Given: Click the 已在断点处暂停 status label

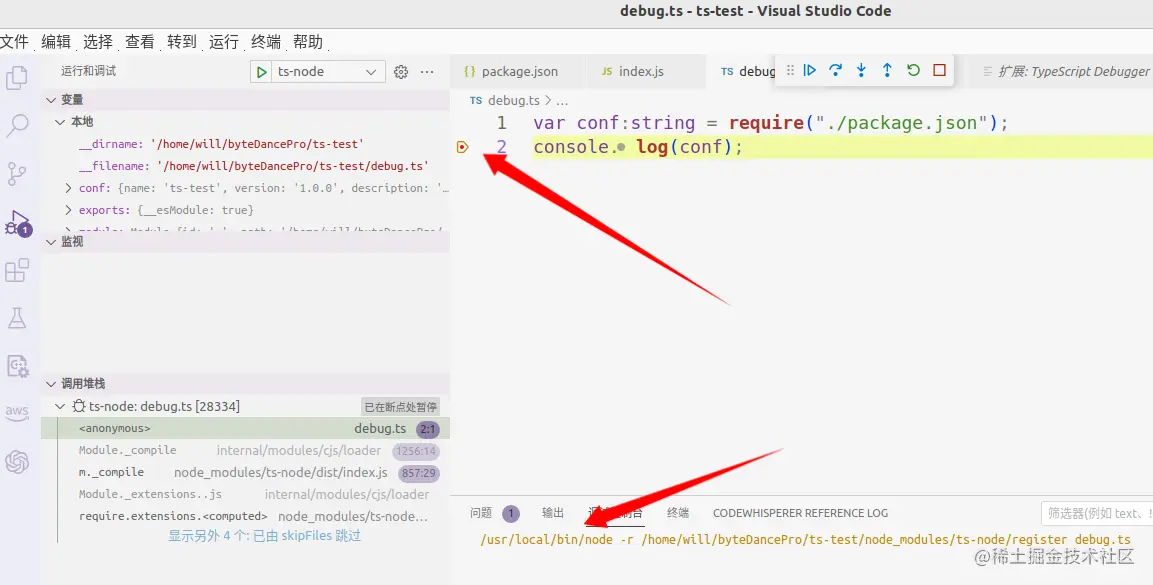Looking at the screenshot, I should point(401,406).
